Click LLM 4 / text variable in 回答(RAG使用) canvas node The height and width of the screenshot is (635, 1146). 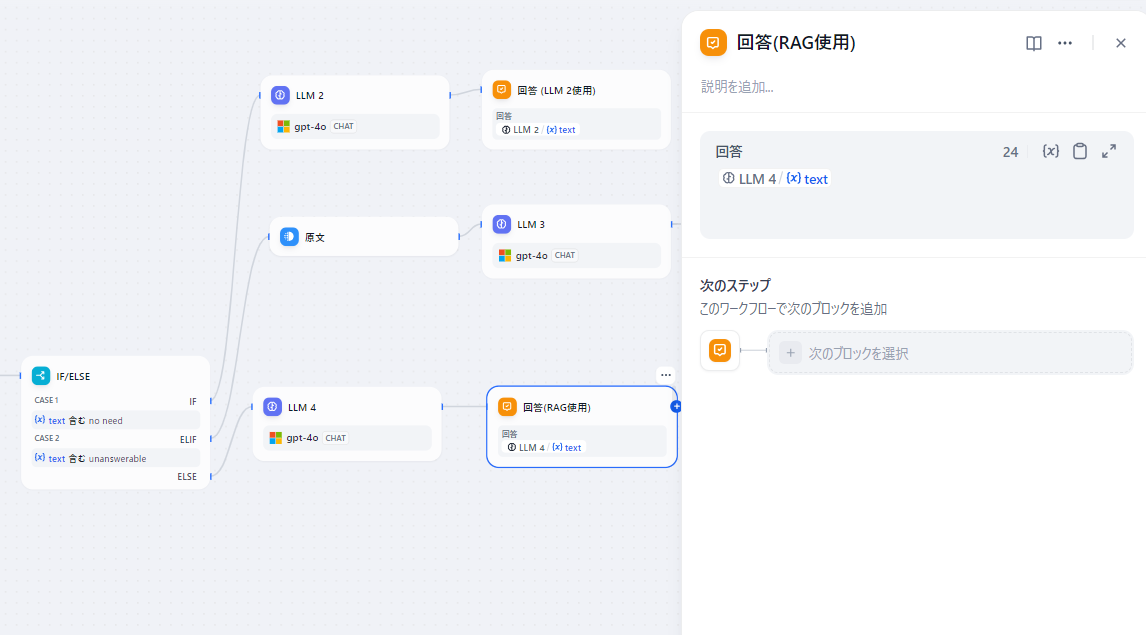click(544, 447)
